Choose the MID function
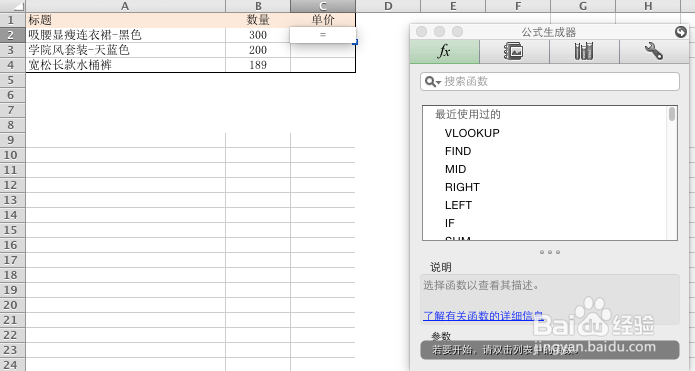Image resolution: width=695 pixels, height=371 pixels. pos(455,169)
